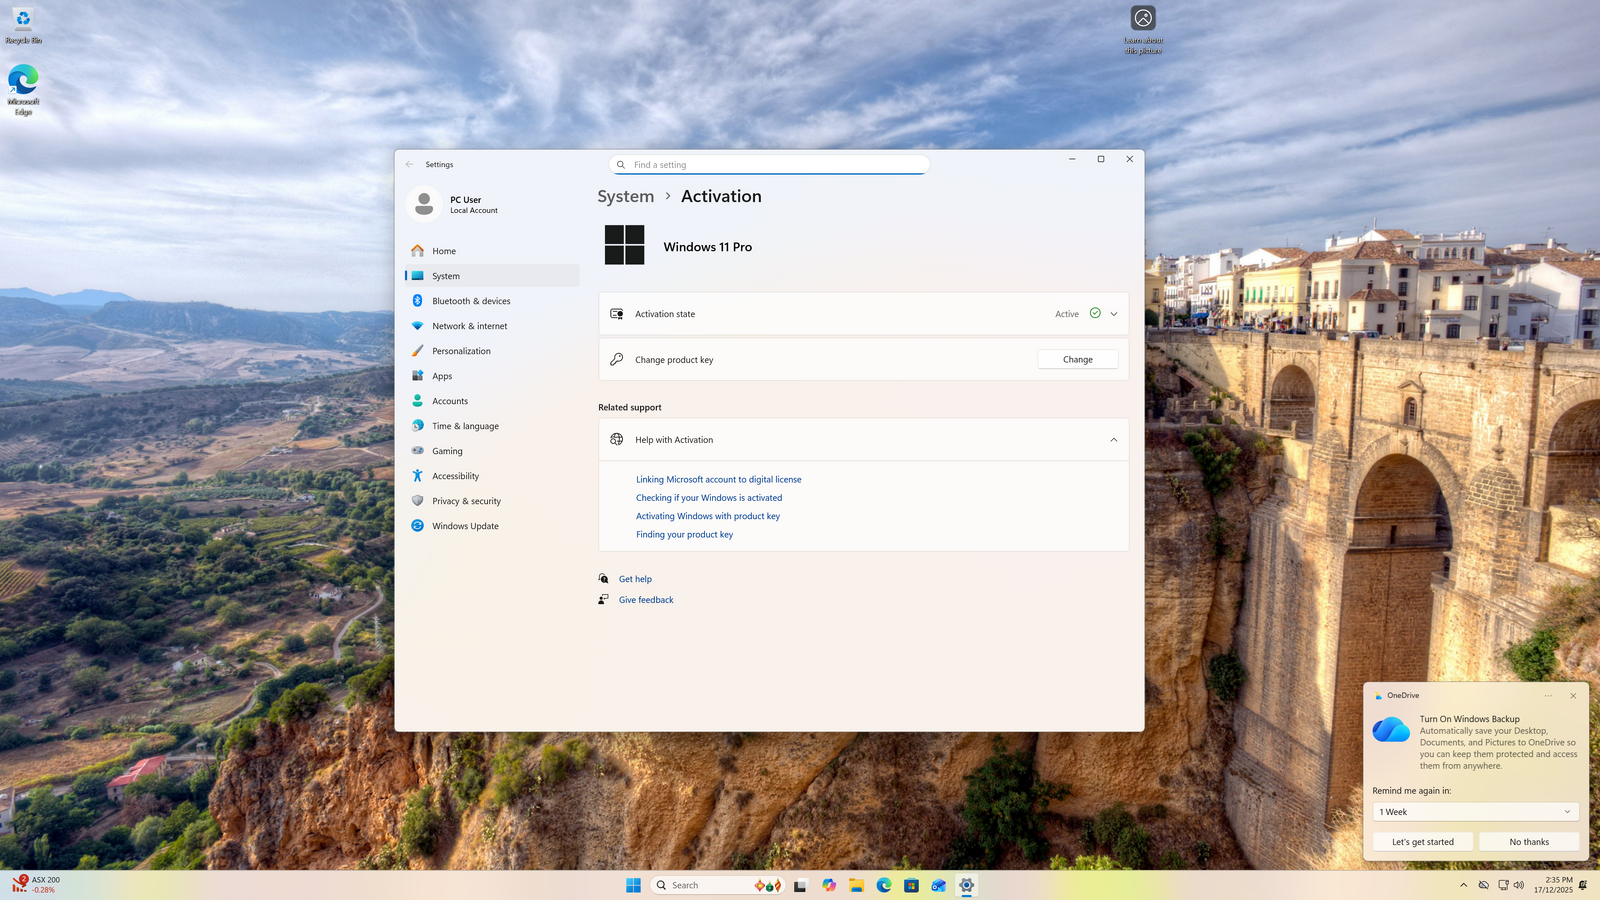
Task: Open the Copilot taskbar icon
Action: (829, 885)
